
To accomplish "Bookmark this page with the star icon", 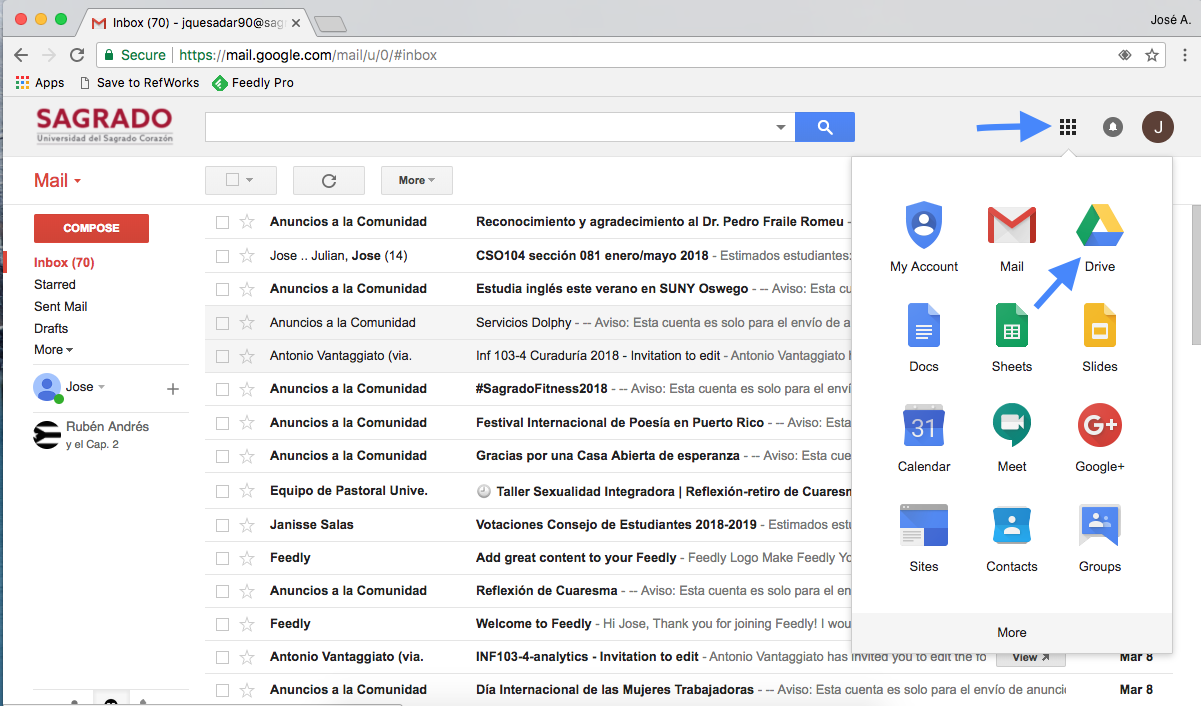I will (x=1152, y=55).
